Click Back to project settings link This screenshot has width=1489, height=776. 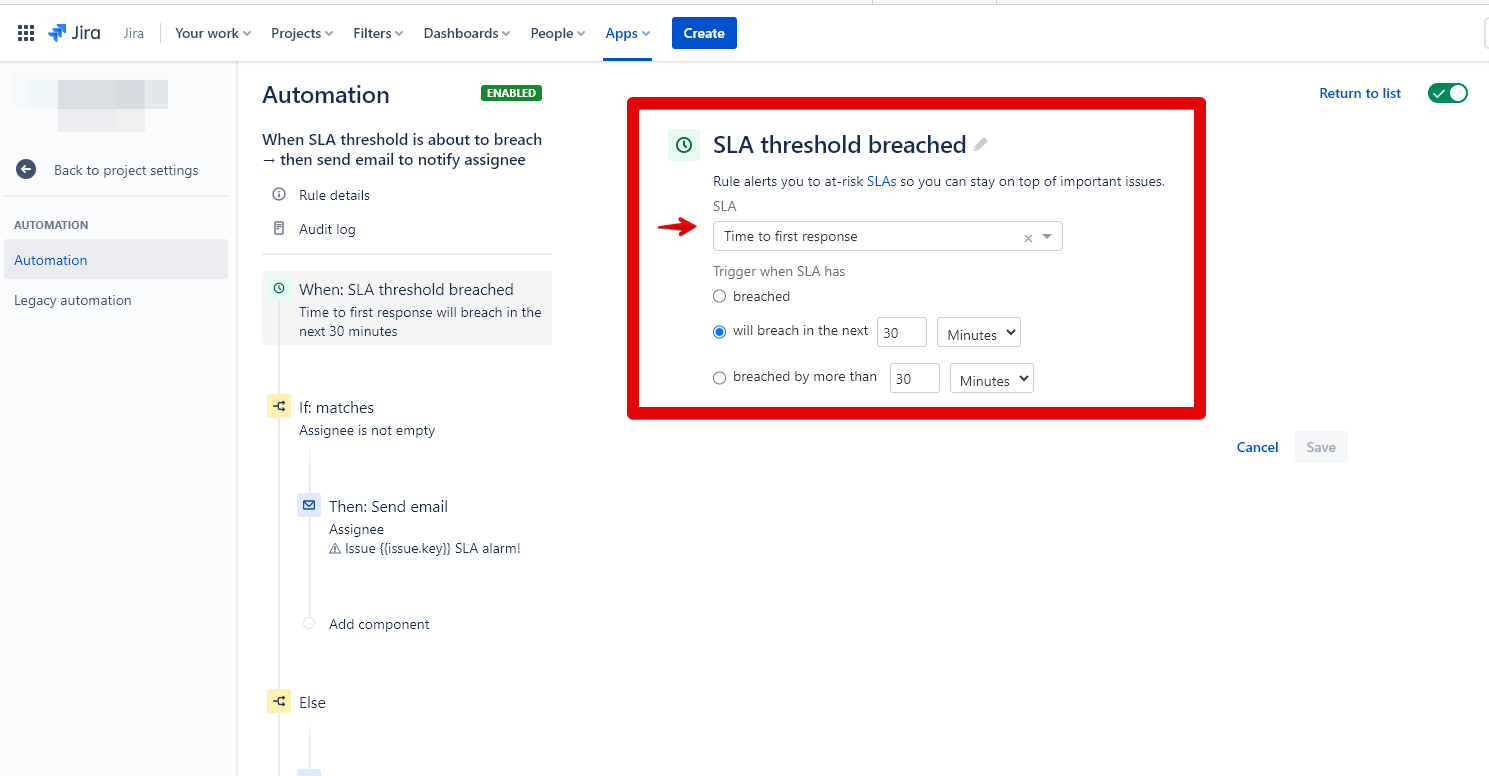[126, 170]
